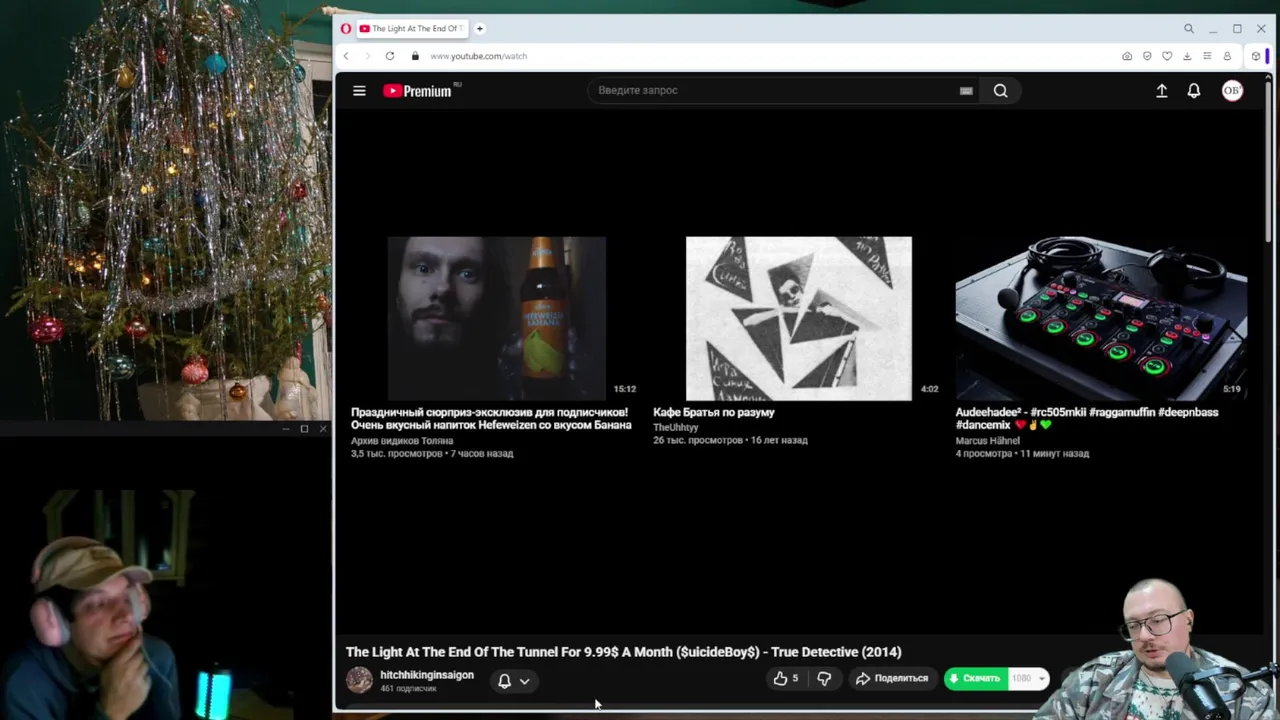Open Кафе Братья по разуму video title

(x=714, y=412)
